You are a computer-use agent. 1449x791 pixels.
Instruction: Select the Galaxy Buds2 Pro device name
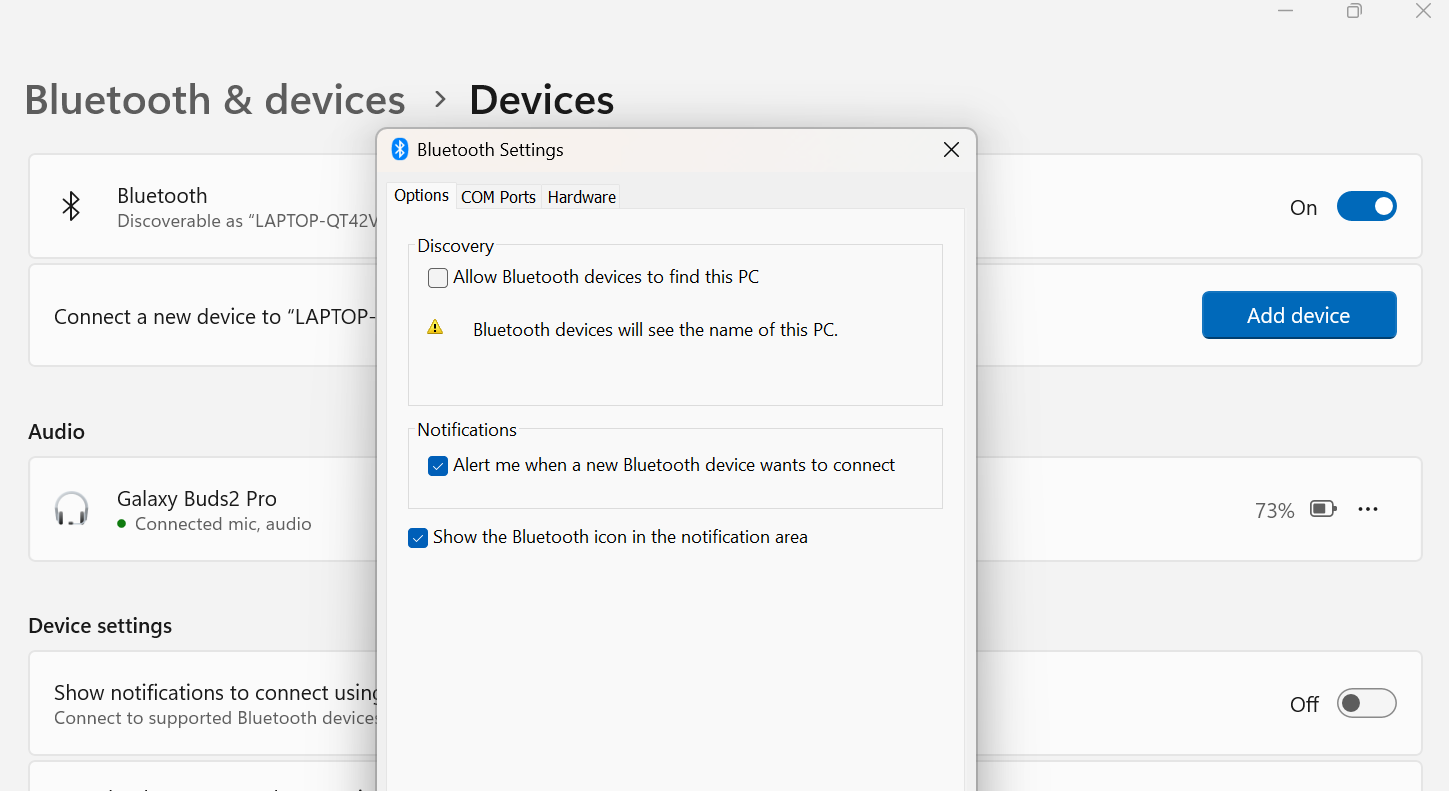(197, 498)
